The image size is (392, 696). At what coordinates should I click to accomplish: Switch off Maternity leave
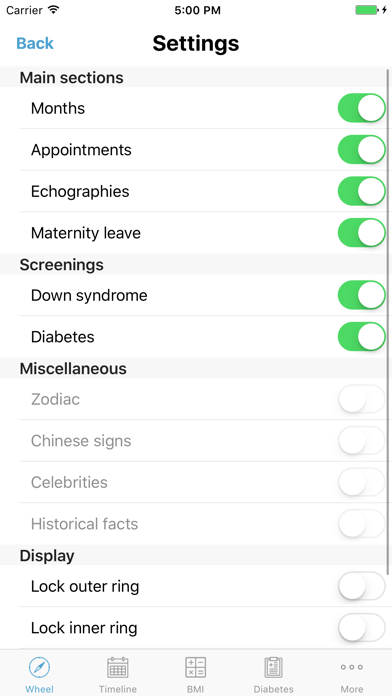(361, 233)
